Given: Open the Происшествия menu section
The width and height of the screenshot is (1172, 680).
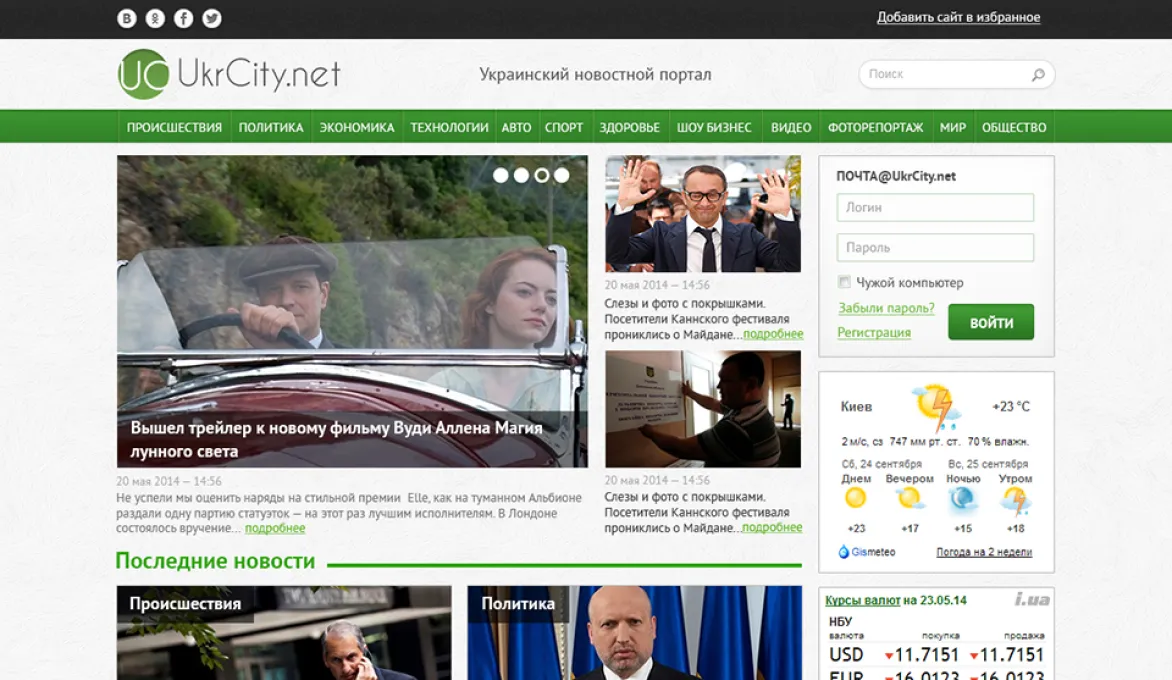Looking at the screenshot, I should [174, 128].
